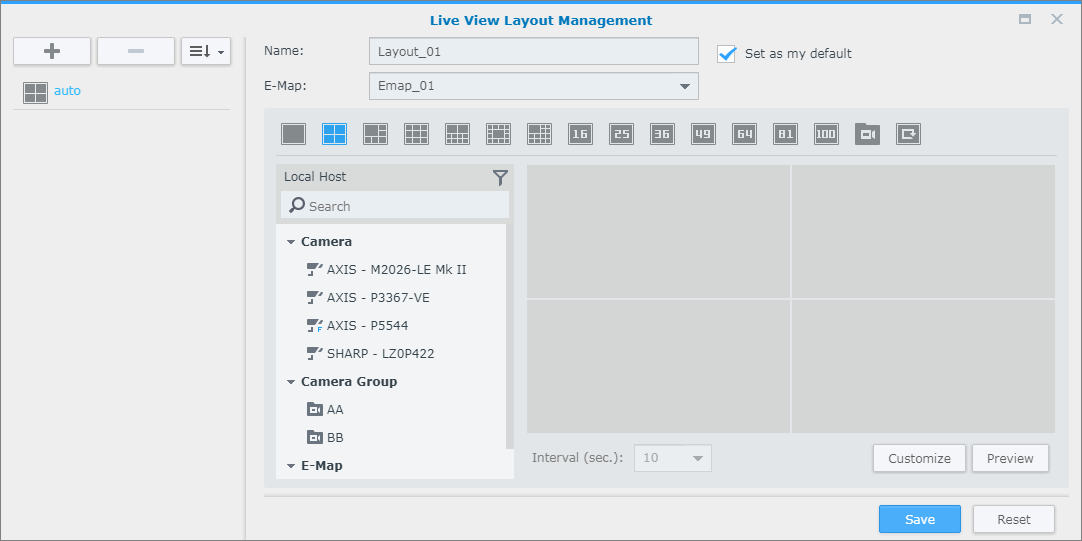The height and width of the screenshot is (541, 1082).
Task: Choose the camera group folder layout icon
Action: [x=867, y=134]
